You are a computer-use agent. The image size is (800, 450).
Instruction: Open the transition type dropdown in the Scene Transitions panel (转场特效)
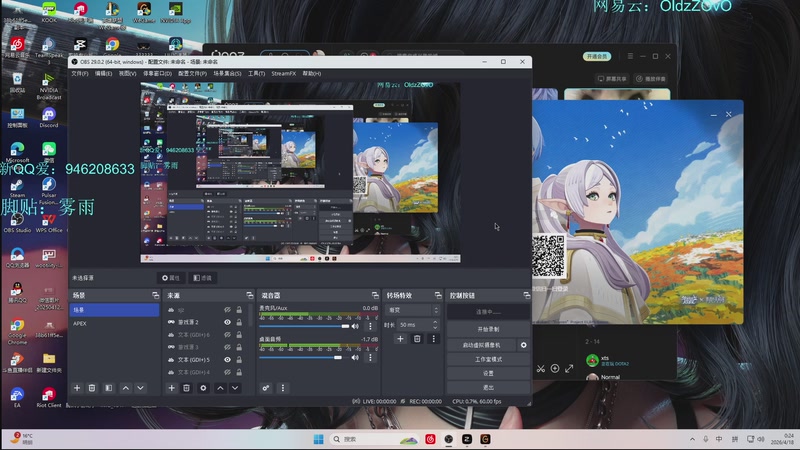pos(412,310)
